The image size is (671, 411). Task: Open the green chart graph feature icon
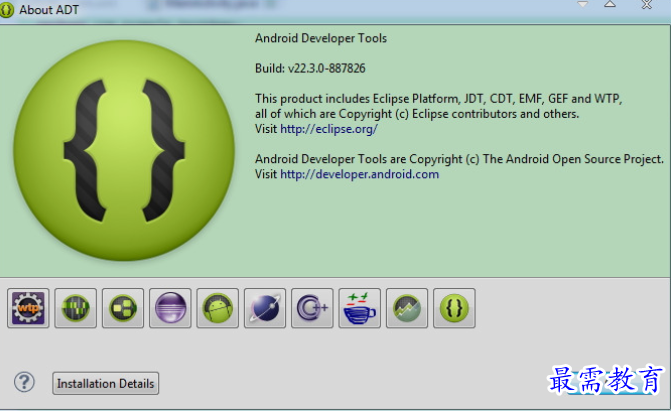407,308
